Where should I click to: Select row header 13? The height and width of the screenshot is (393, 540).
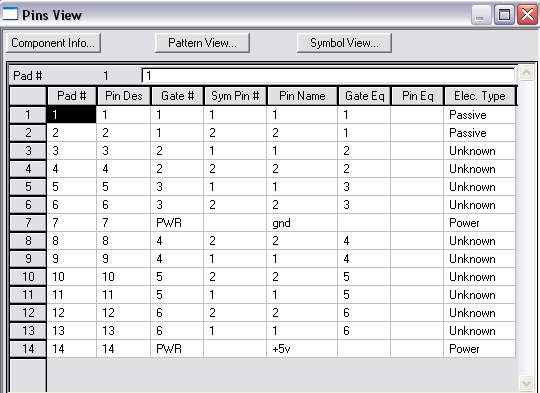coord(28,331)
